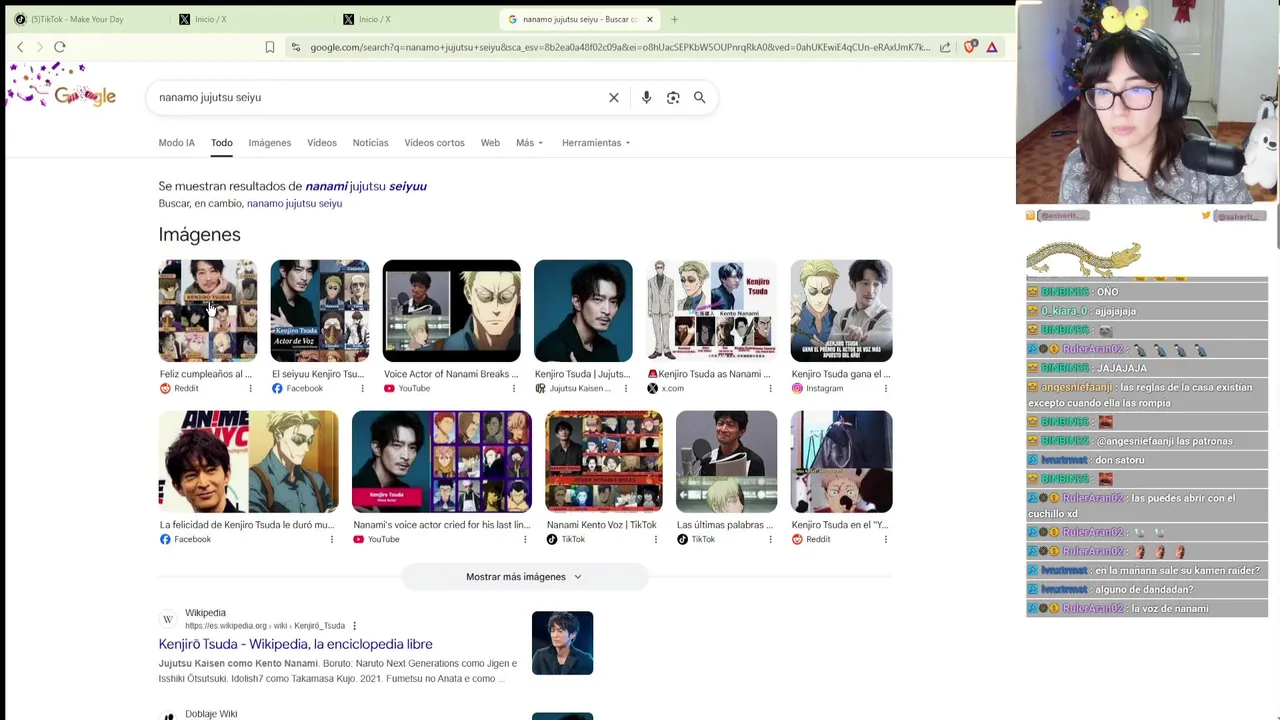This screenshot has width=1280, height=720.
Task: Open Brave Rewards triangle icon
Action: (992, 47)
